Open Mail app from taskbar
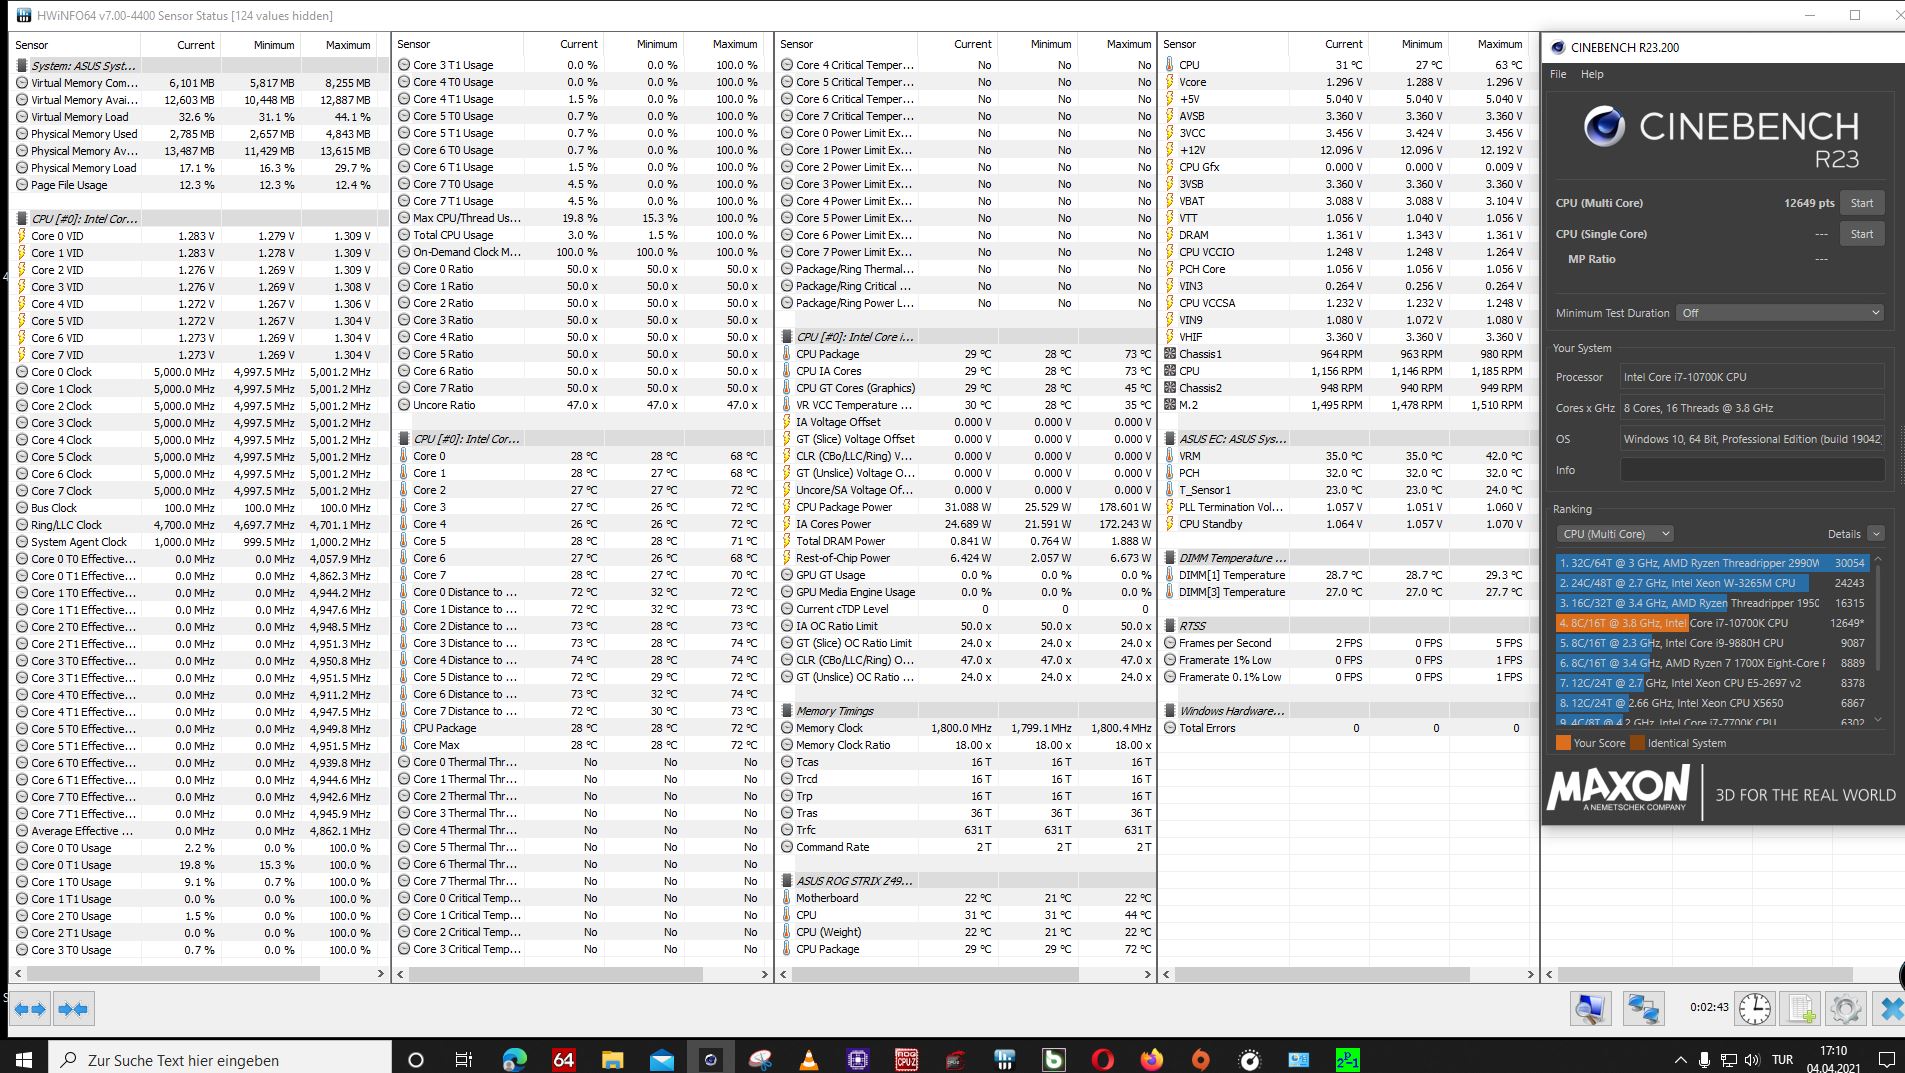Viewport: 1905px width, 1073px height. point(661,1060)
